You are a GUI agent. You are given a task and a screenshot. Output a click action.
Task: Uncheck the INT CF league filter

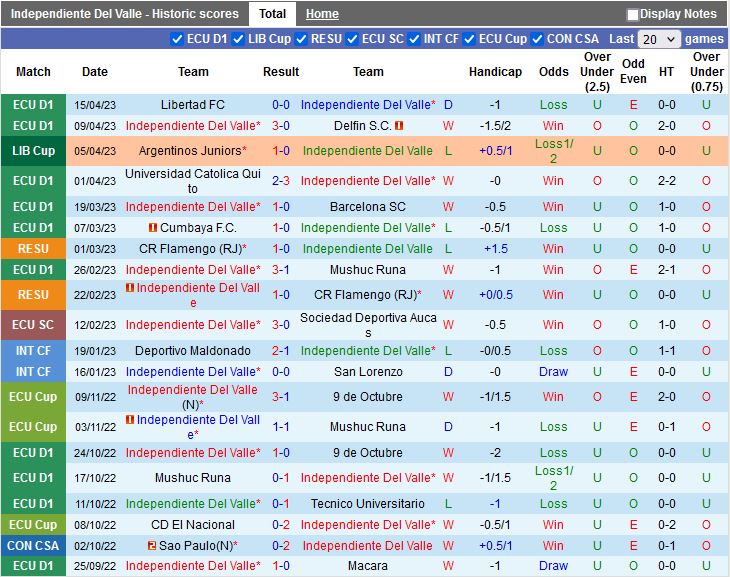(414, 39)
